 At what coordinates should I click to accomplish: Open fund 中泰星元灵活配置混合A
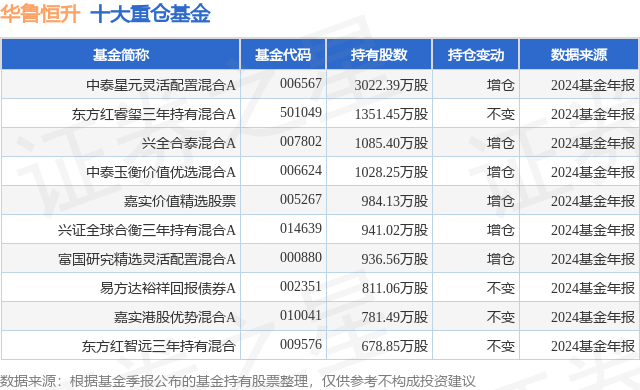(161, 85)
